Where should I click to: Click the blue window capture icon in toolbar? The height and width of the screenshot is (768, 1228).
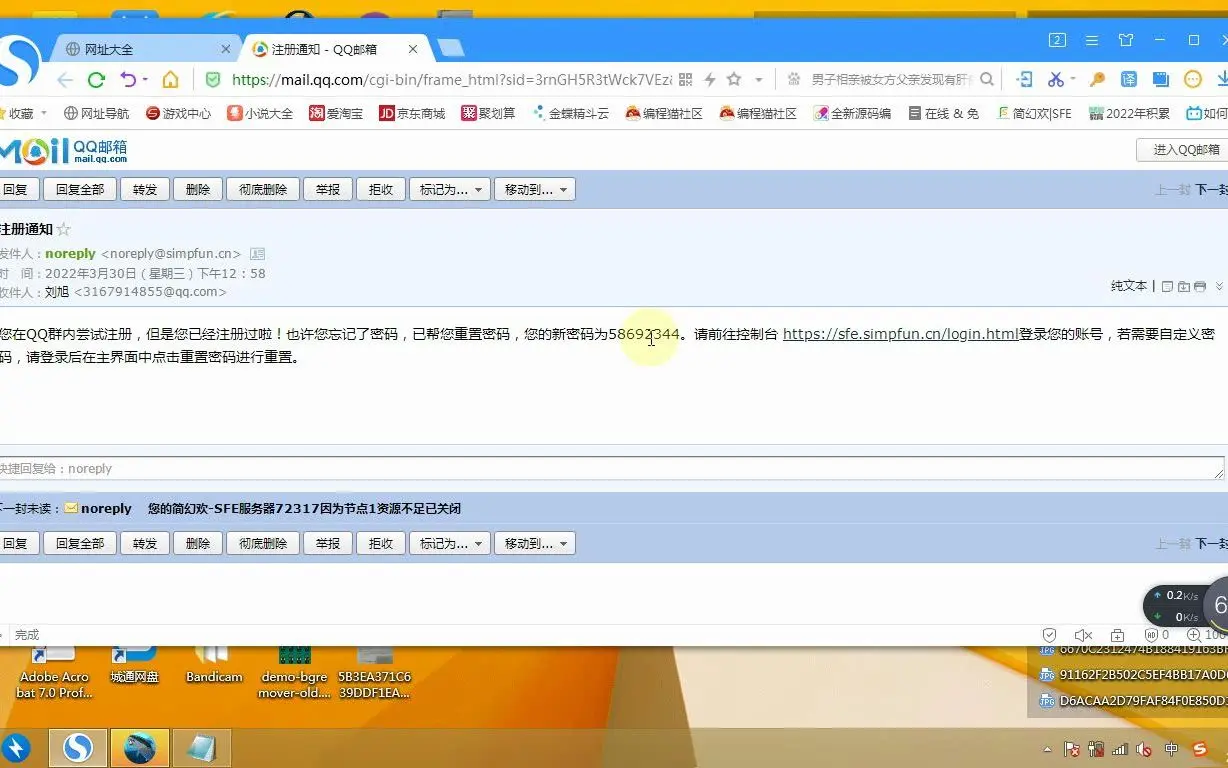pos(1160,80)
